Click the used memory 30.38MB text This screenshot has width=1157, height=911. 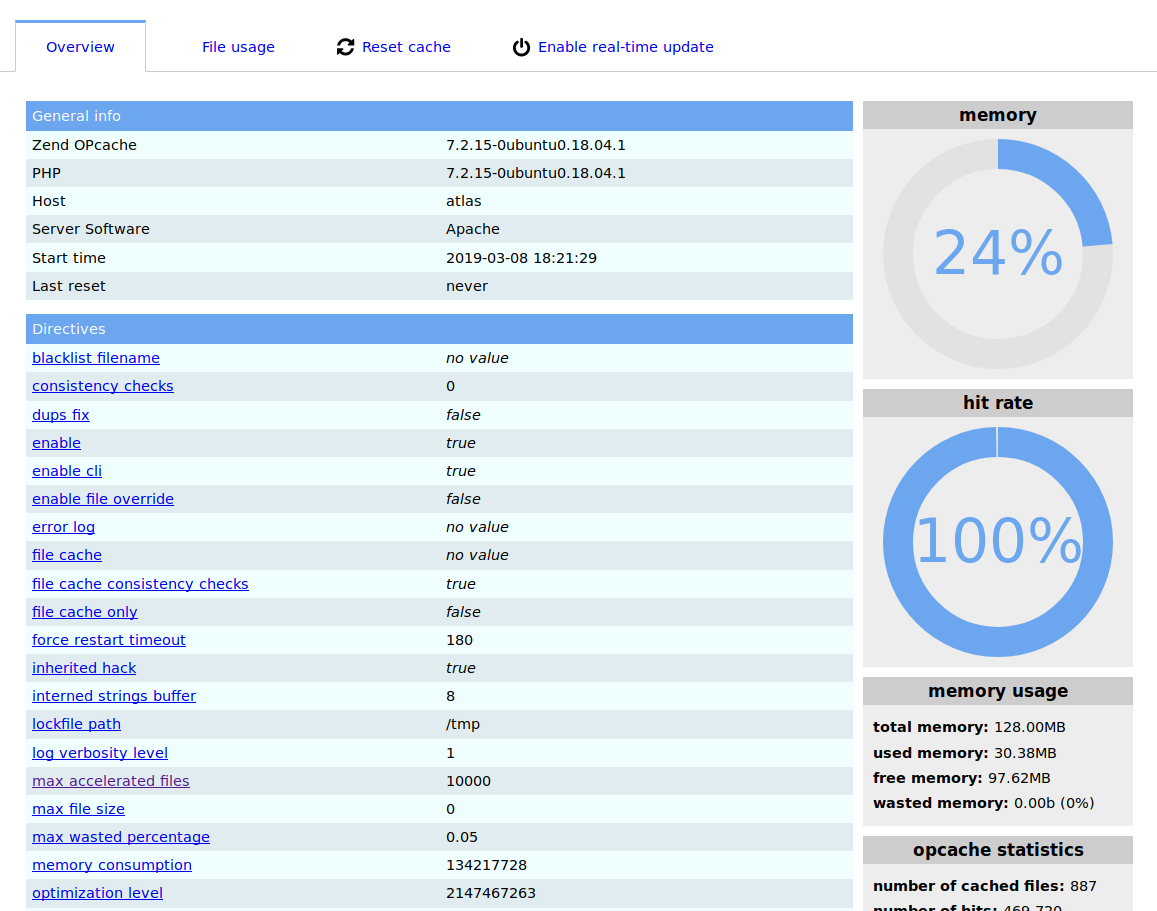click(x=964, y=753)
